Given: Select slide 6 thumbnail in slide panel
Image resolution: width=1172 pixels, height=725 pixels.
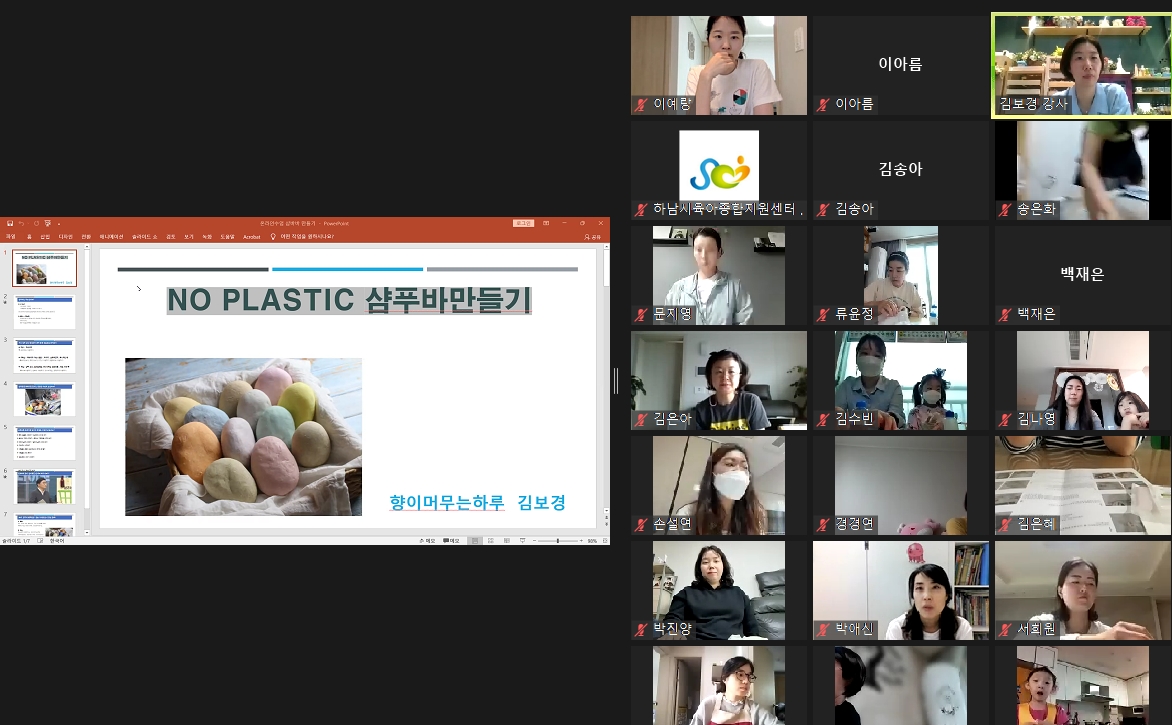Looking at the screenshot, I should point(44,487).
